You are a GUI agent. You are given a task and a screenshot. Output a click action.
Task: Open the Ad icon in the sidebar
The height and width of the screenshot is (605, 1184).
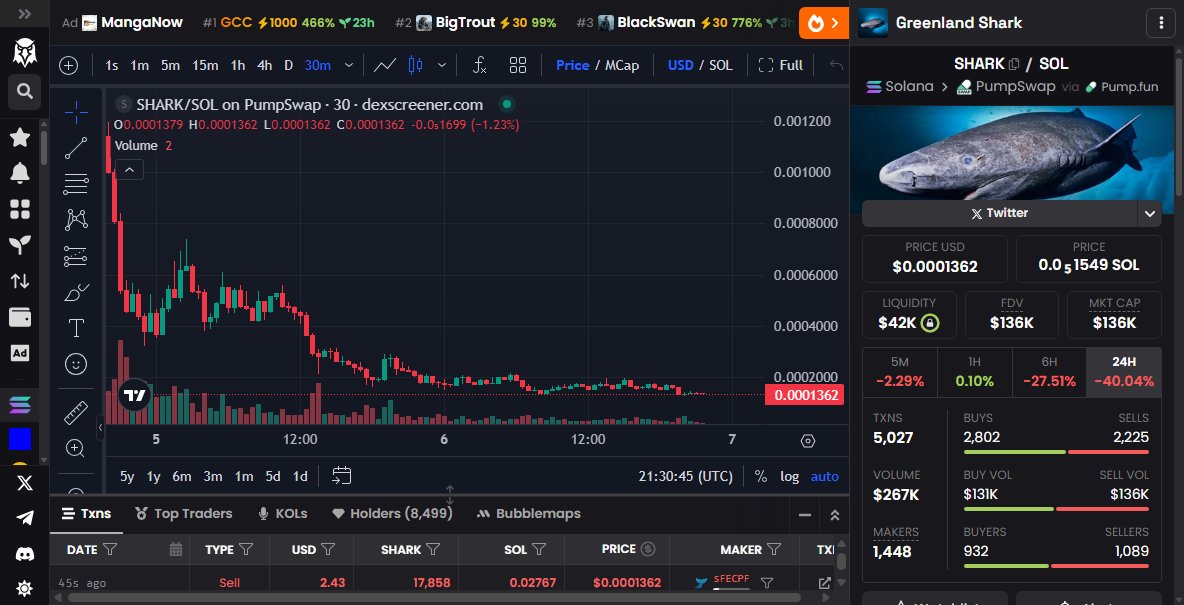[20, 353]
